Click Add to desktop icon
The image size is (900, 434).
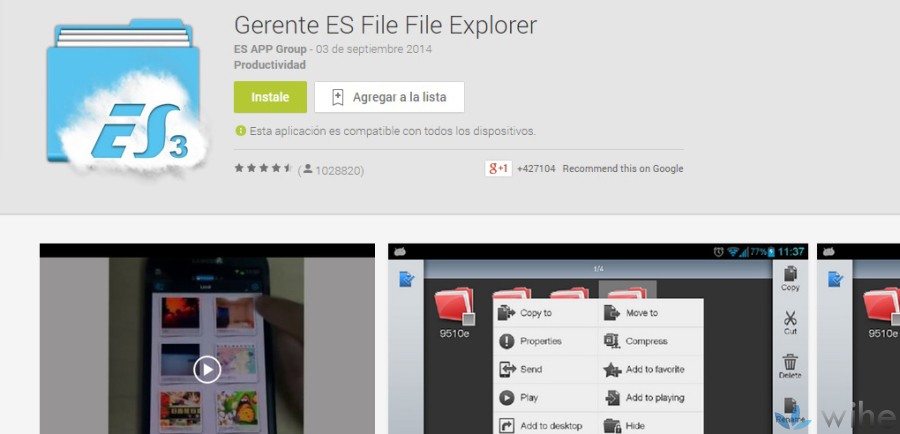point(507,425)
